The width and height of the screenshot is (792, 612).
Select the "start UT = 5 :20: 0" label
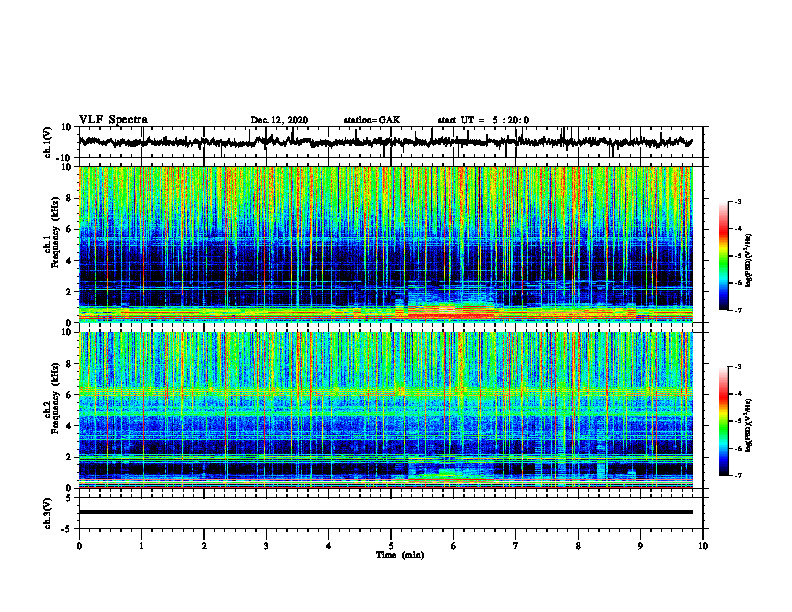[x=483, y=120]
